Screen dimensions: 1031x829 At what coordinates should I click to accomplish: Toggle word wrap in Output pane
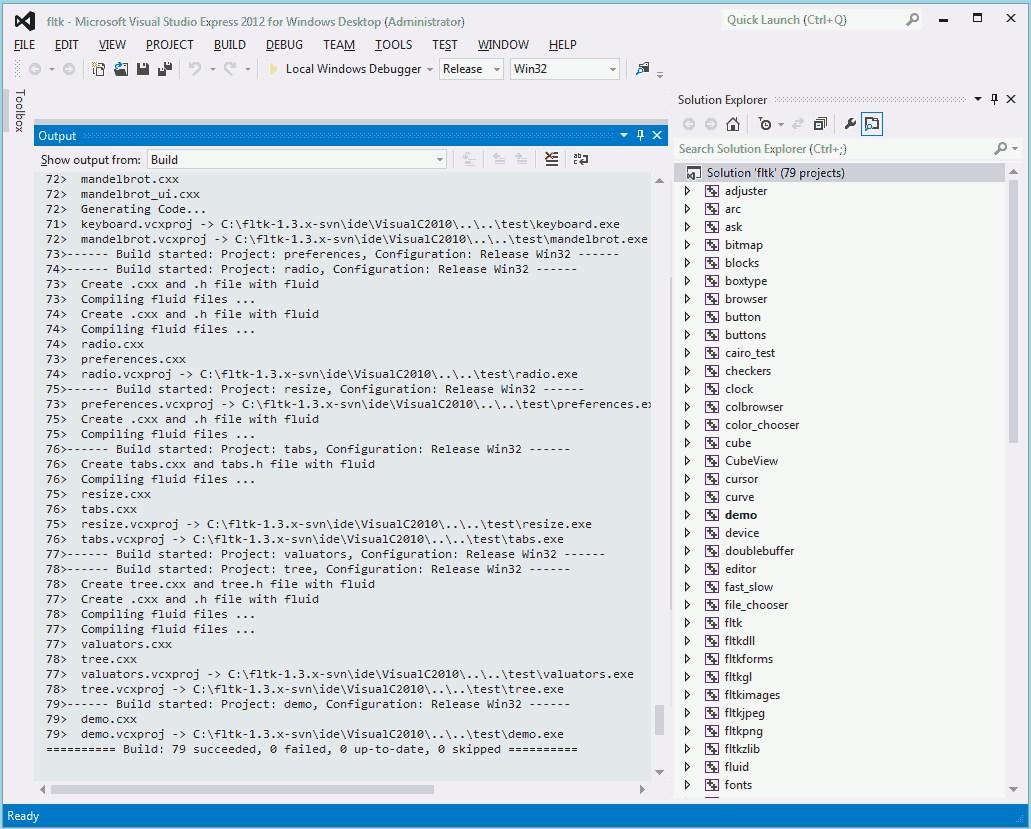click(581, 159)
